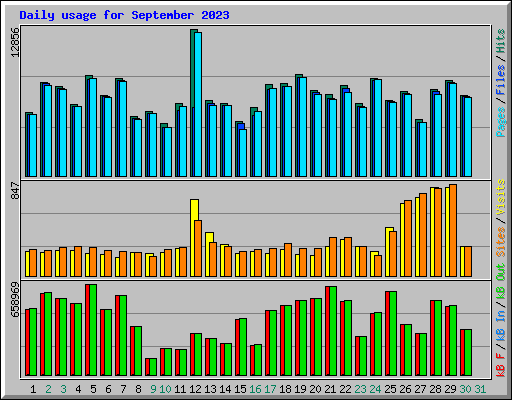Click day 14 on the x-axis
The width and height of the screenshot is (512, 400).
tap(225, 389)
